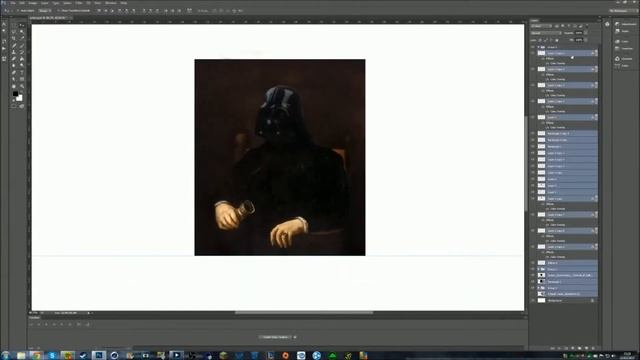640x360 pixels.
Task: Select the Eyedropper tool
Action: coord(22,38)
